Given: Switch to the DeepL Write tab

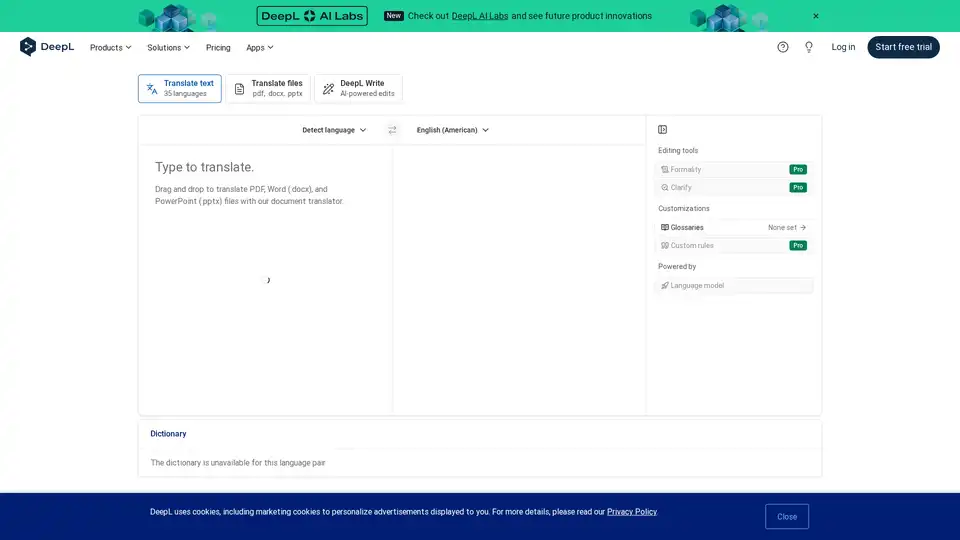Looking at the screenshot, I should [358, 89].
